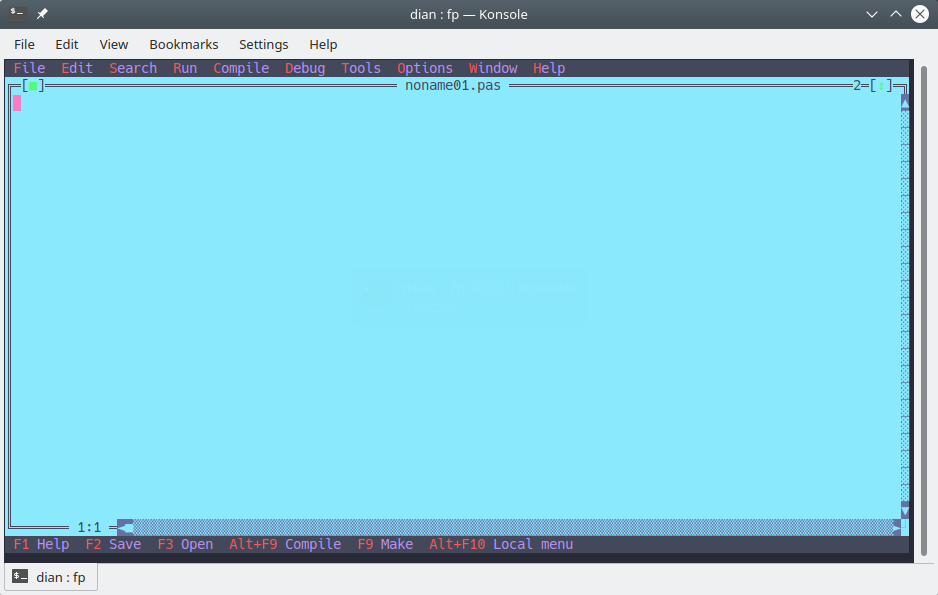Screen dimensions: 938x595
Task: Click the resize grip in the editor's corner
Action: click(904, 527)
